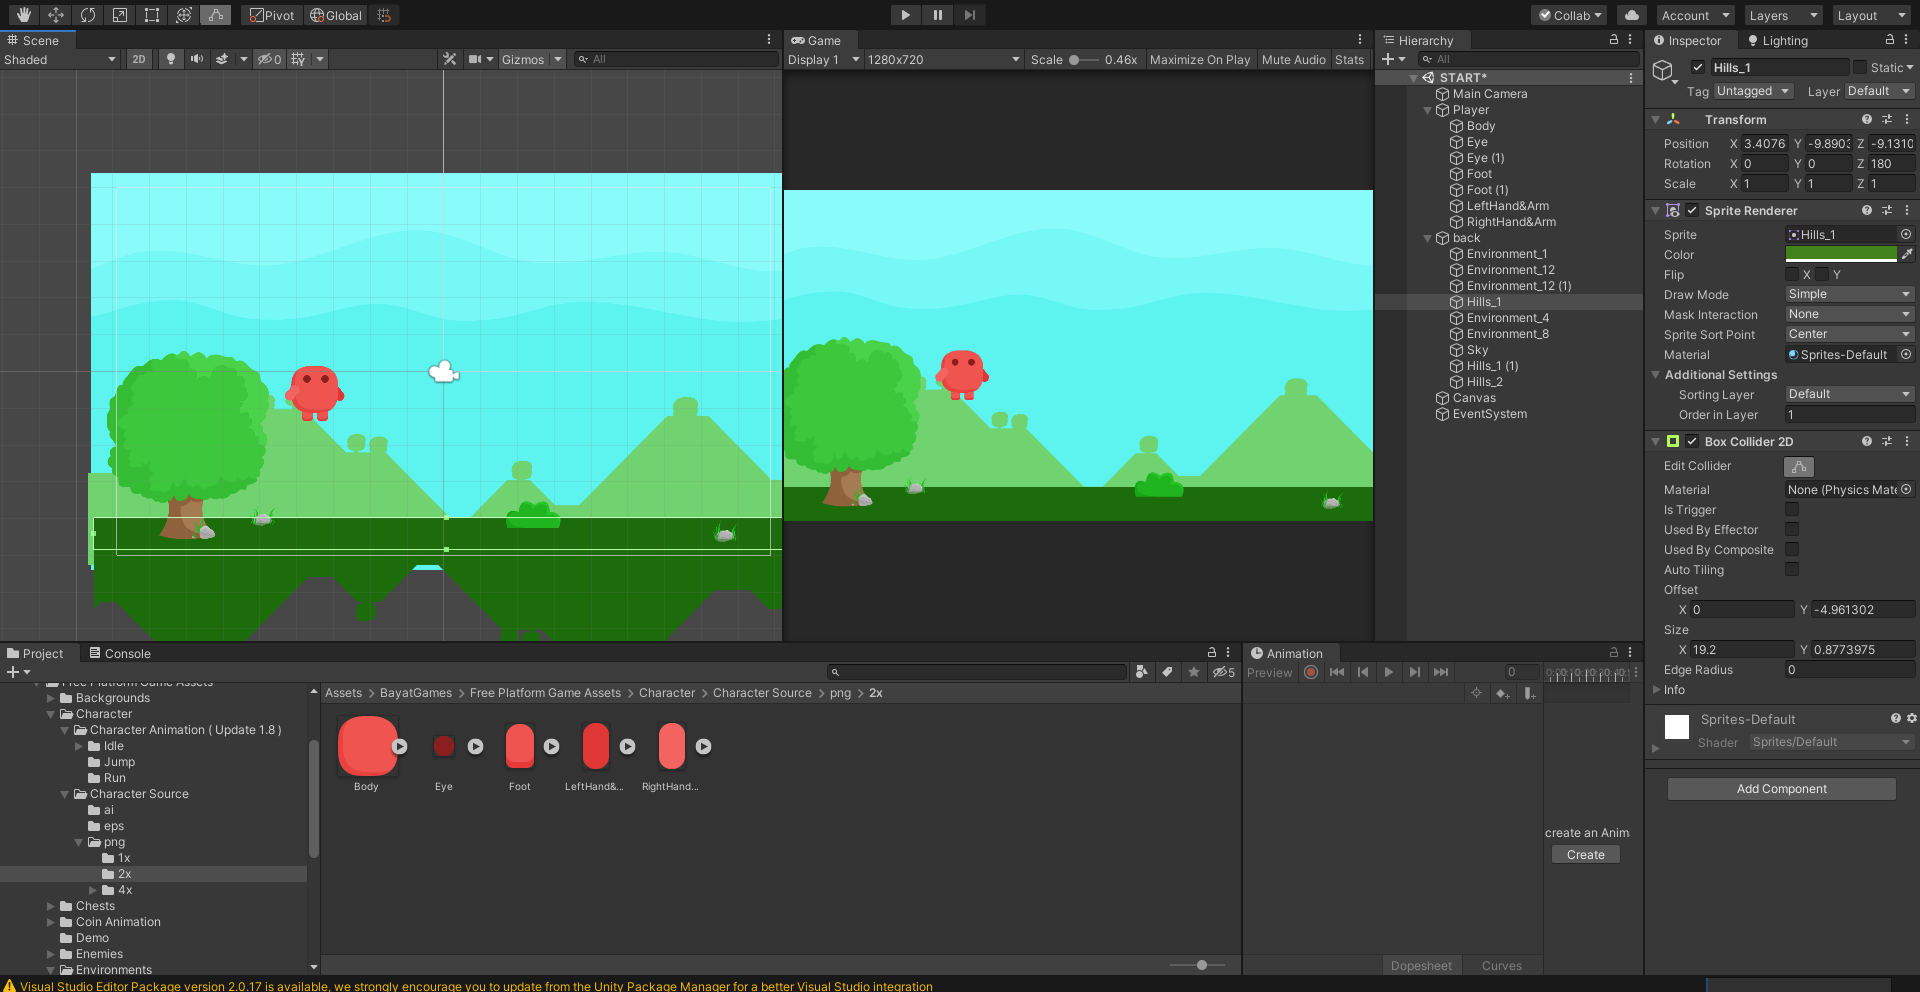Select the Game tab
This screenshot has width=1920, height=992.
tap(816, 40)
